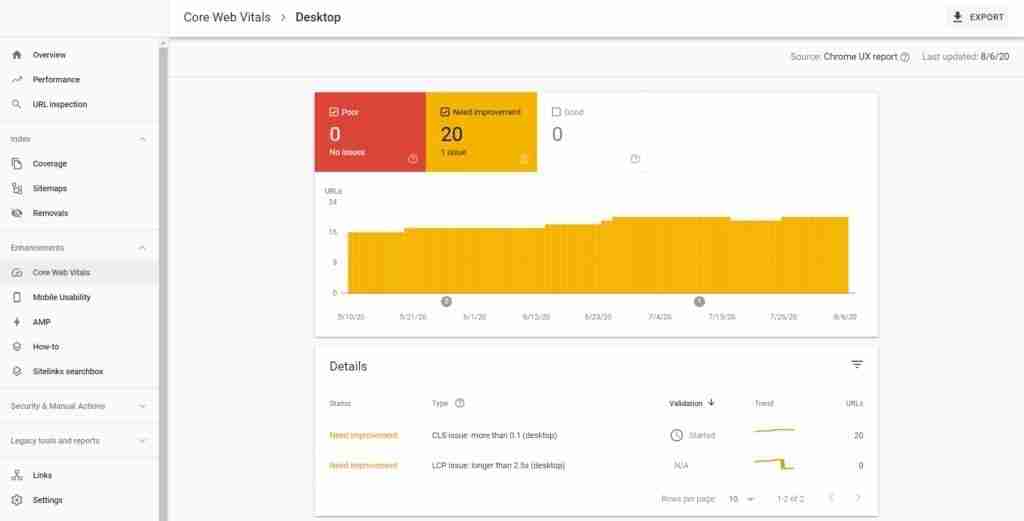
Task: Click help icon beside Type column header
Action: coord(460,403)
